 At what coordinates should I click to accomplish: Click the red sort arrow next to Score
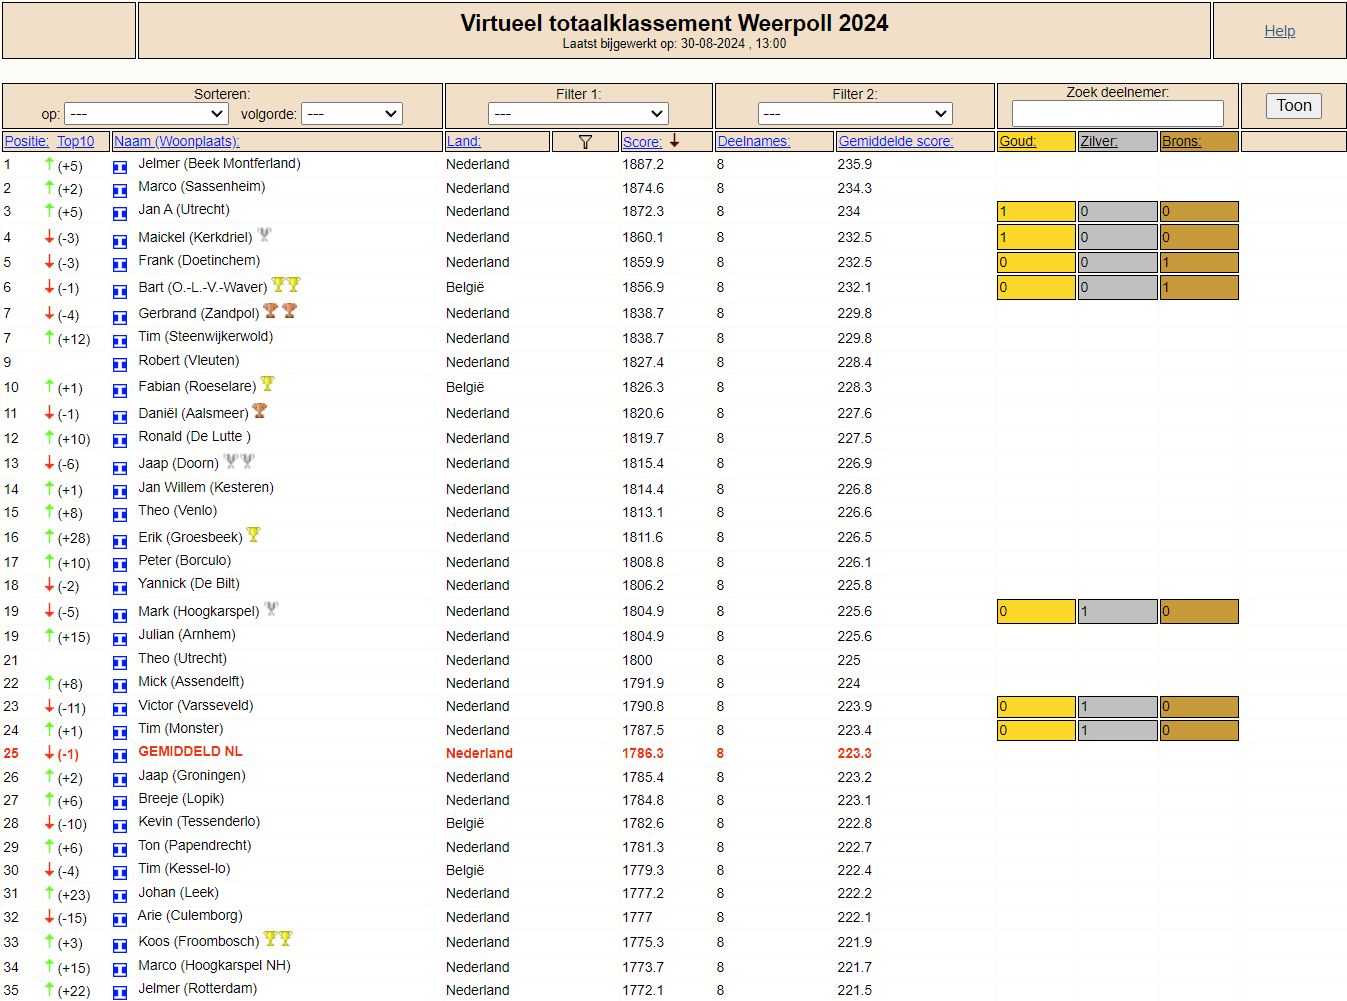click(675, 141)
